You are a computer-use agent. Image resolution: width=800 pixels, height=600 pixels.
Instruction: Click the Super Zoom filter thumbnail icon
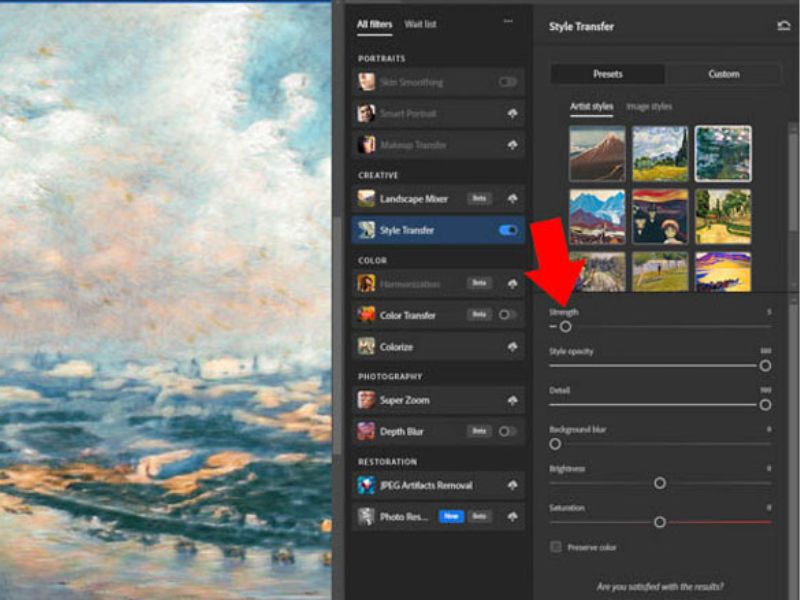[366, 400]
